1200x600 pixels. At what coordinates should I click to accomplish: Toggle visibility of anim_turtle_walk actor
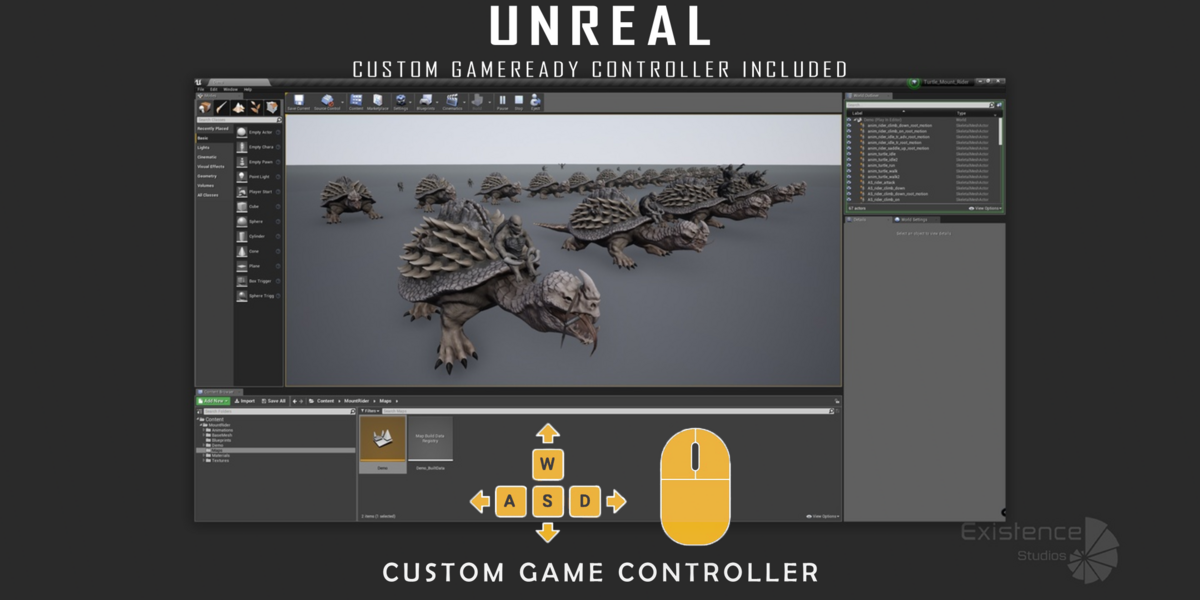point(849,171)
